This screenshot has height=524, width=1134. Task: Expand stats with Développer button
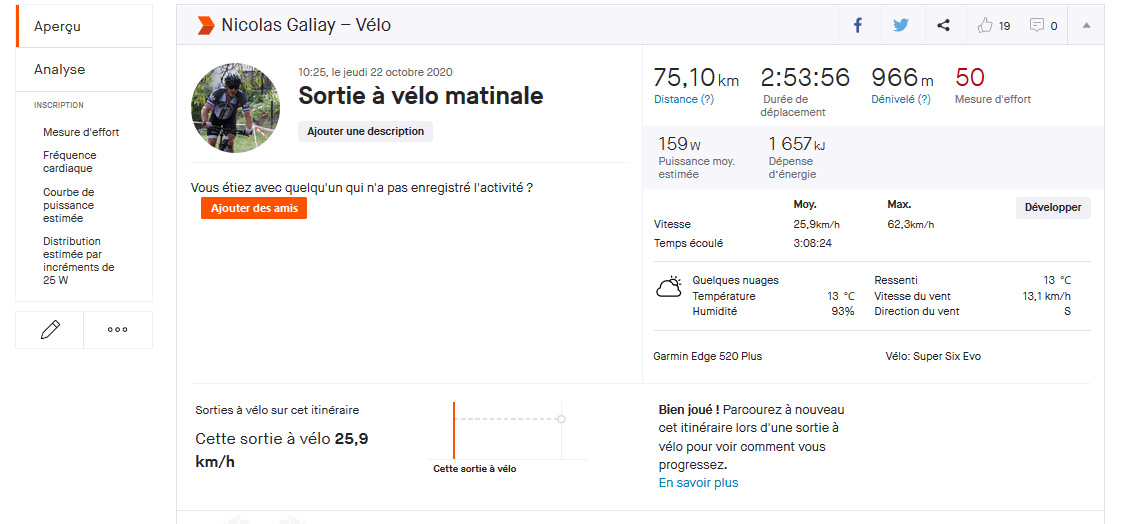tap(1053, 208)
